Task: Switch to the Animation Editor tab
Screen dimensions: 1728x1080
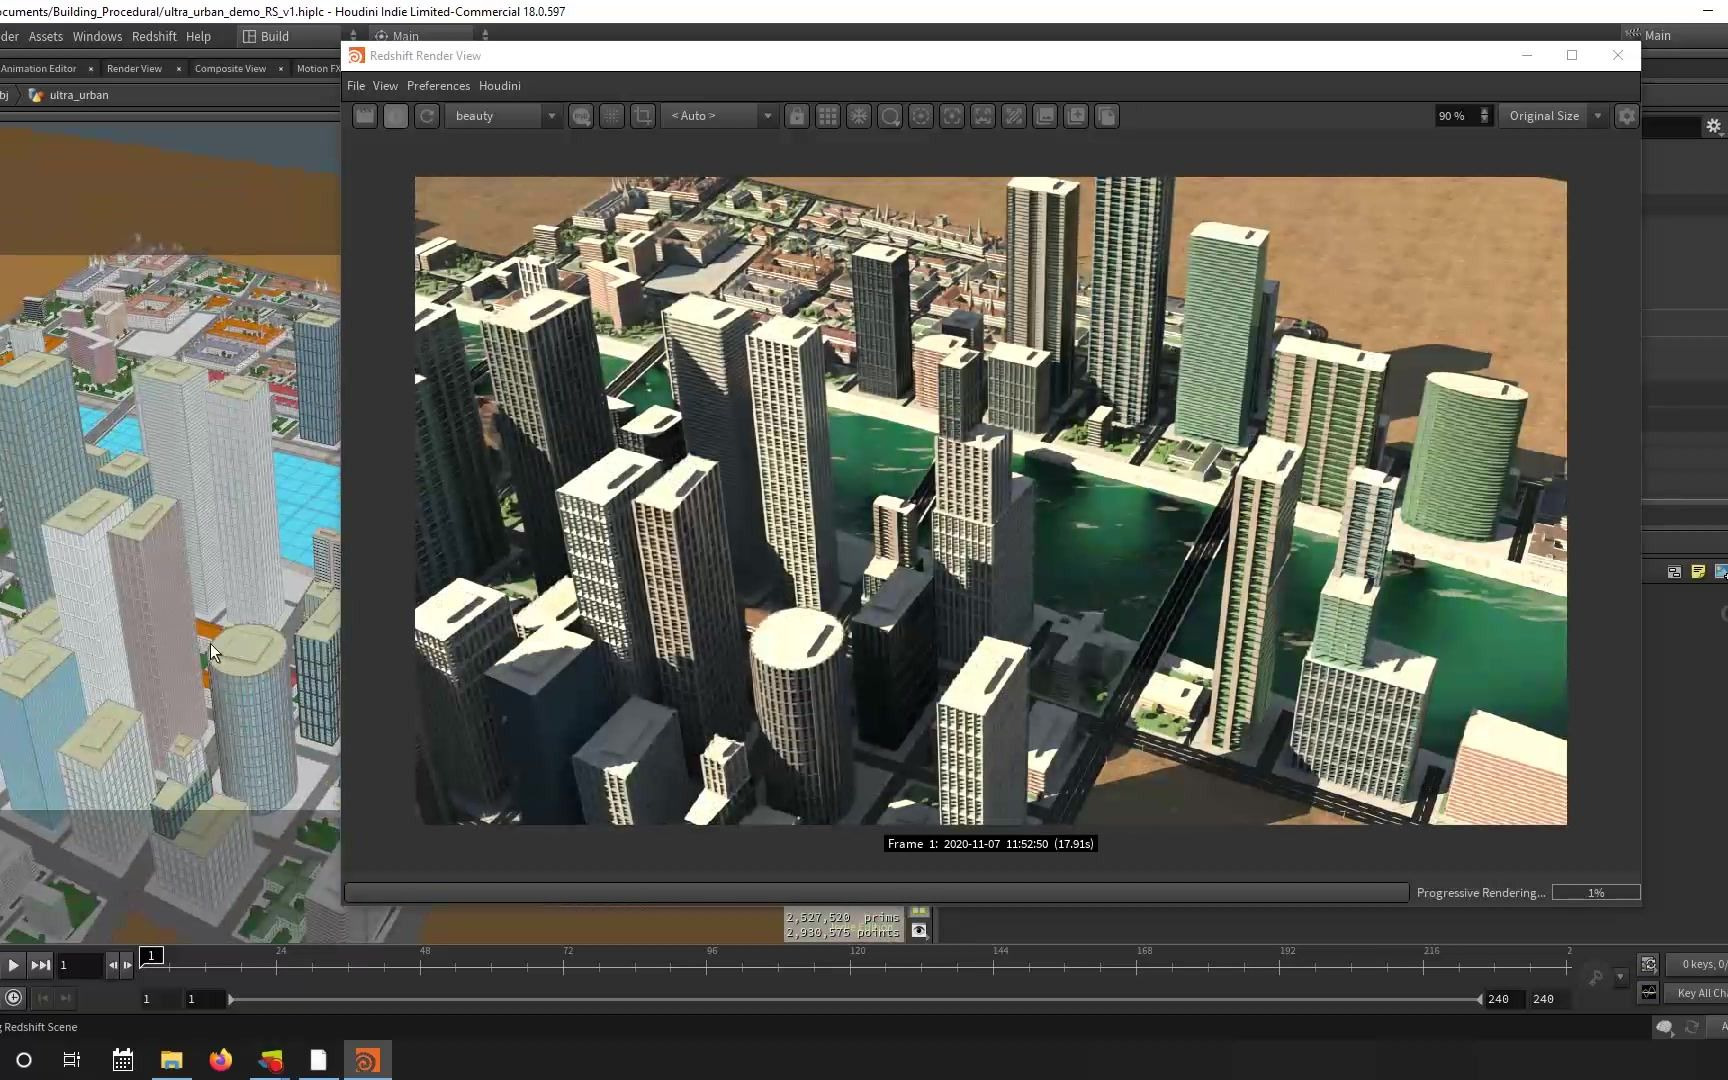Action: click(x=39, y=68)
